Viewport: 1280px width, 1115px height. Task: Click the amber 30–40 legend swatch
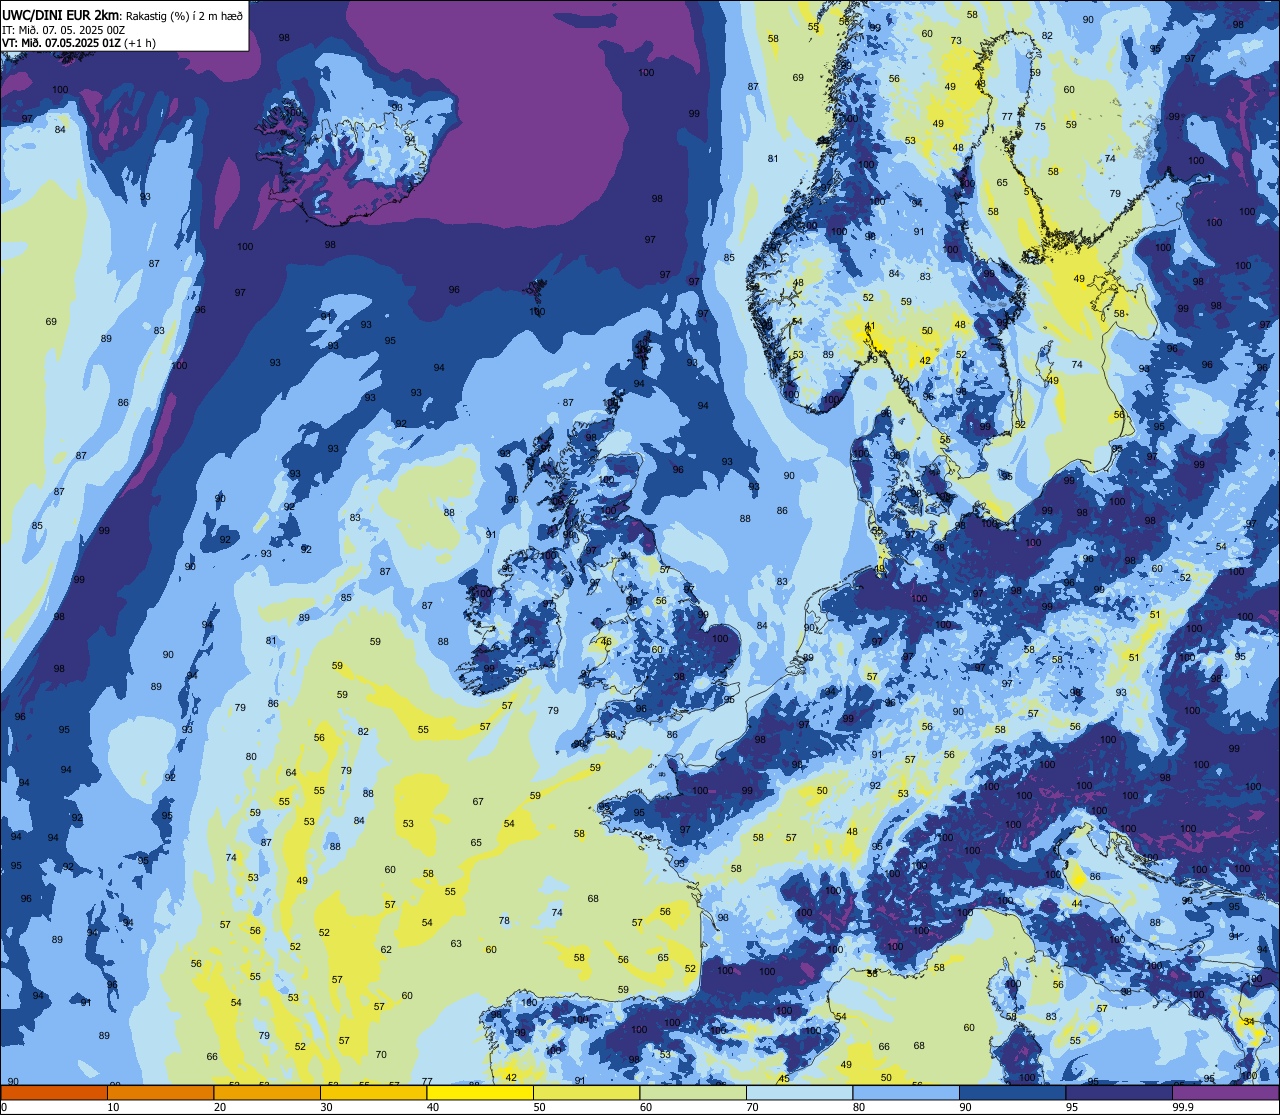[373, 1093]
